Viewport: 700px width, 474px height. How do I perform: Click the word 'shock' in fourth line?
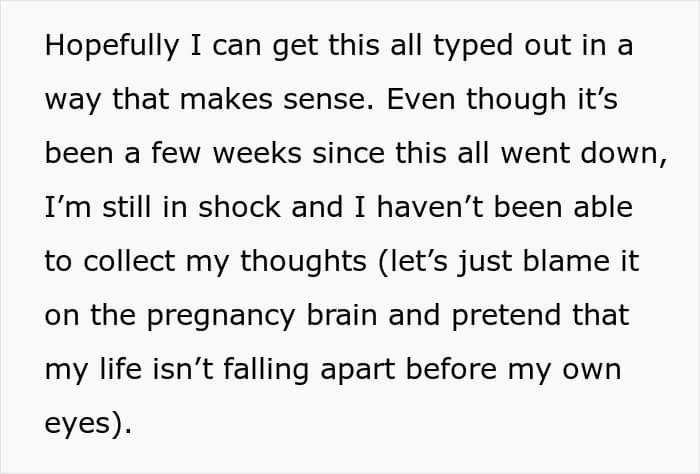[x=239, y=207]
